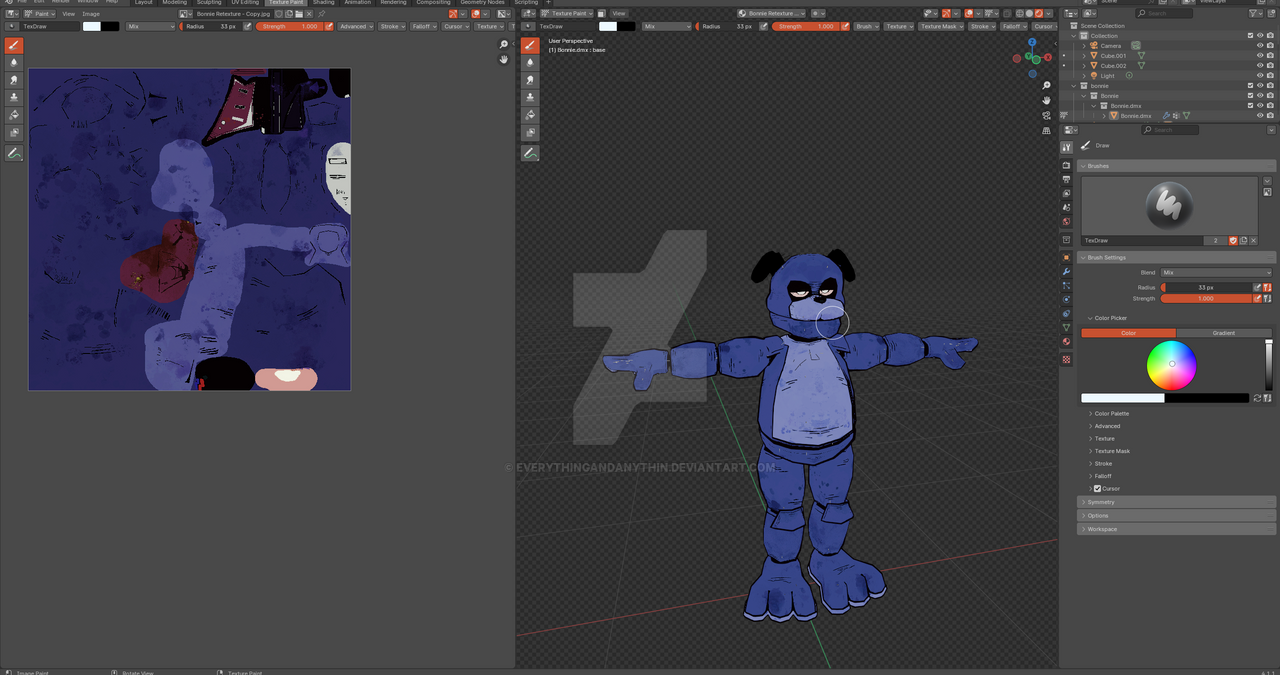Expand the Advanced section in Brush Settings

[x=1107, y=426]
